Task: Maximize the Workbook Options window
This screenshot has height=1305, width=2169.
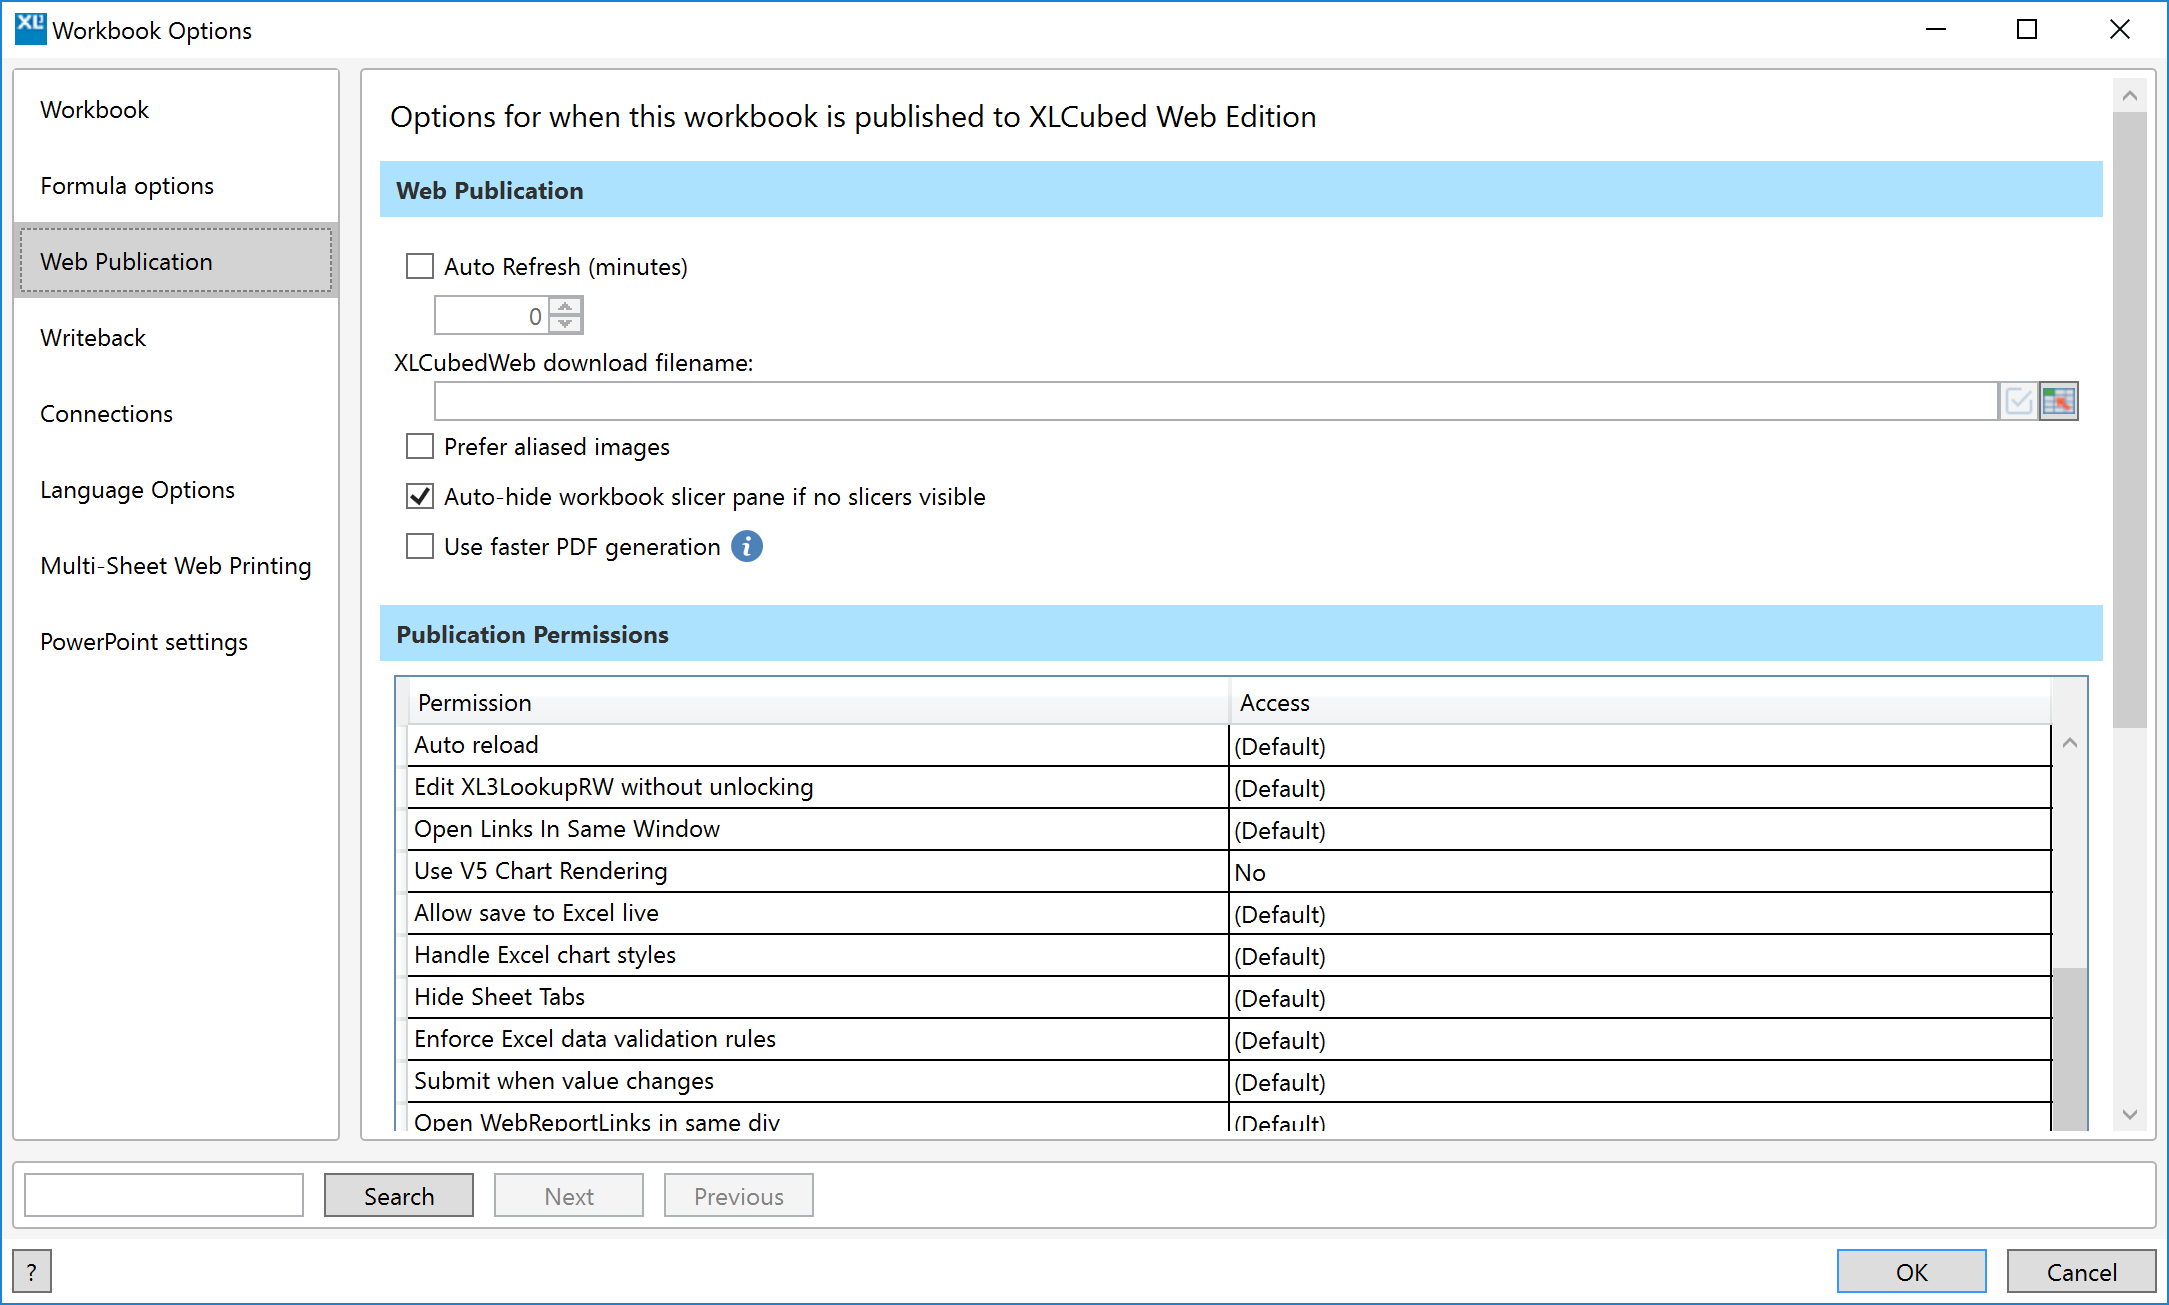Action: tap(2027, 29)
